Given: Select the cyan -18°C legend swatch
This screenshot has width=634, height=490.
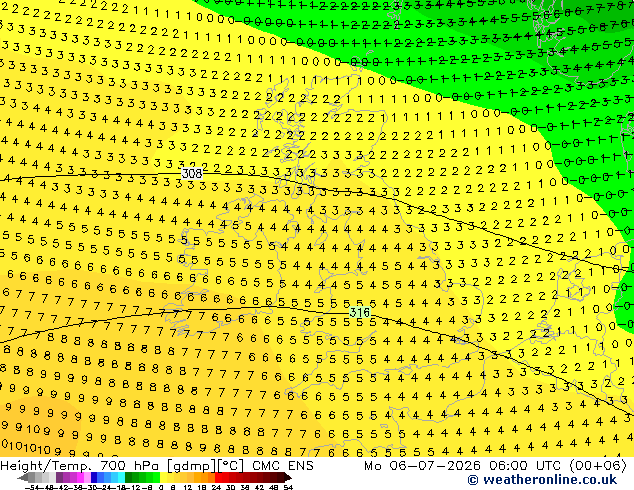Looking at the screenshot, I should coord(122,477).
